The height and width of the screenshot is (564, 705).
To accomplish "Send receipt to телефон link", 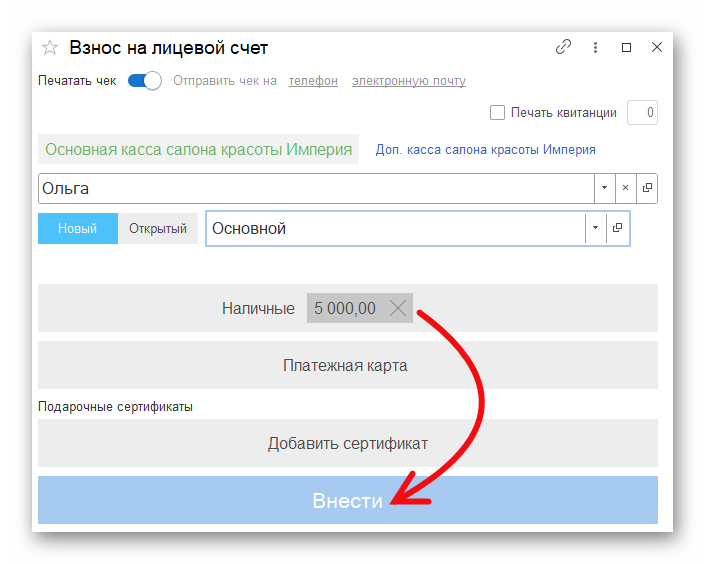I will [313, 81].
